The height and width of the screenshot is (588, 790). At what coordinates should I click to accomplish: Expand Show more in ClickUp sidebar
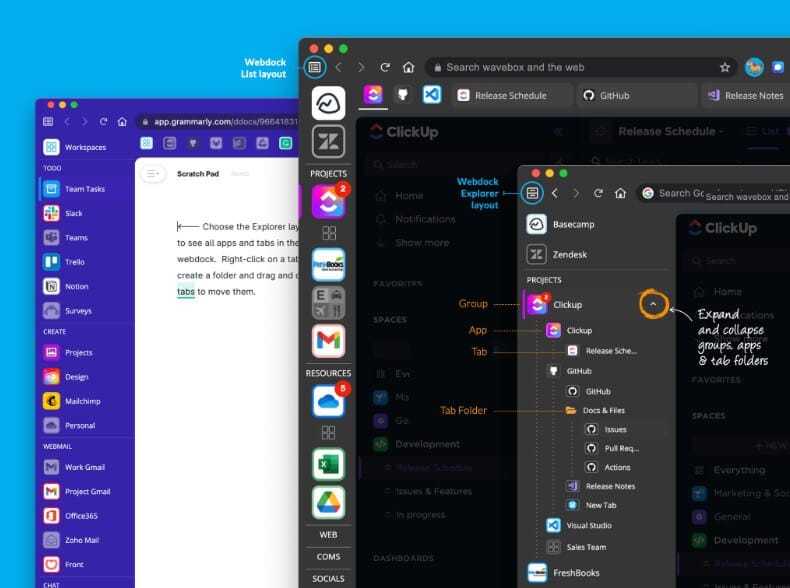coord(421,242)
